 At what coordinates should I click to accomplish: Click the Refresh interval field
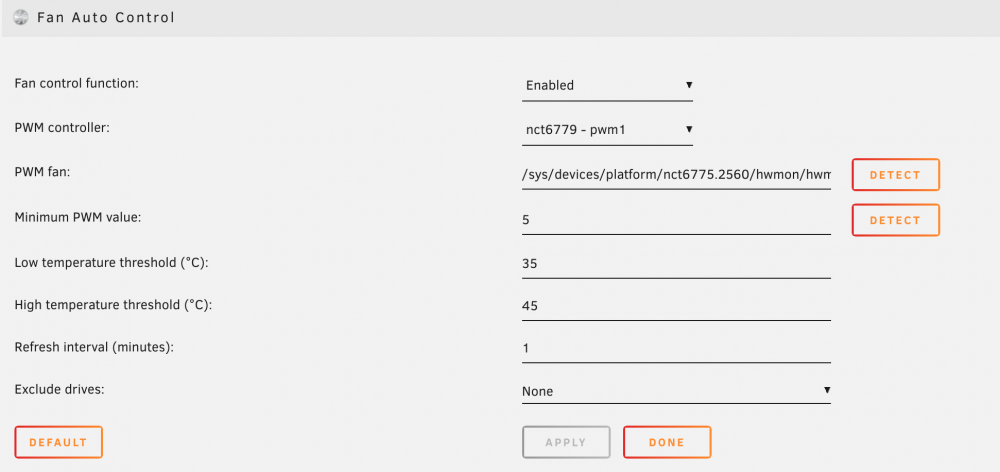coord(676,348)
